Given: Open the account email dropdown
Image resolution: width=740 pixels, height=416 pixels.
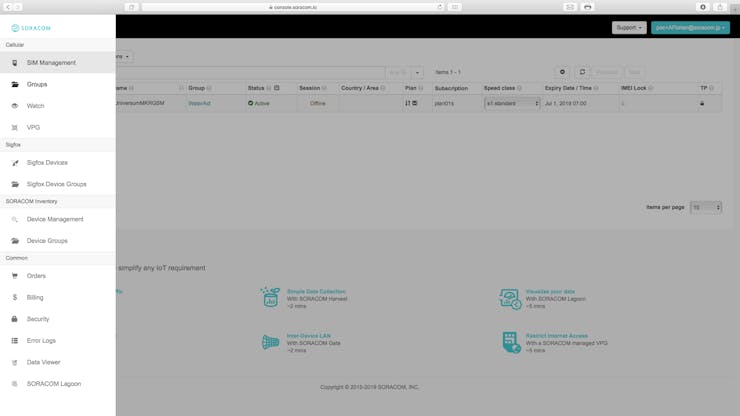Looking at the screenshot, I should tap(690, 28).
